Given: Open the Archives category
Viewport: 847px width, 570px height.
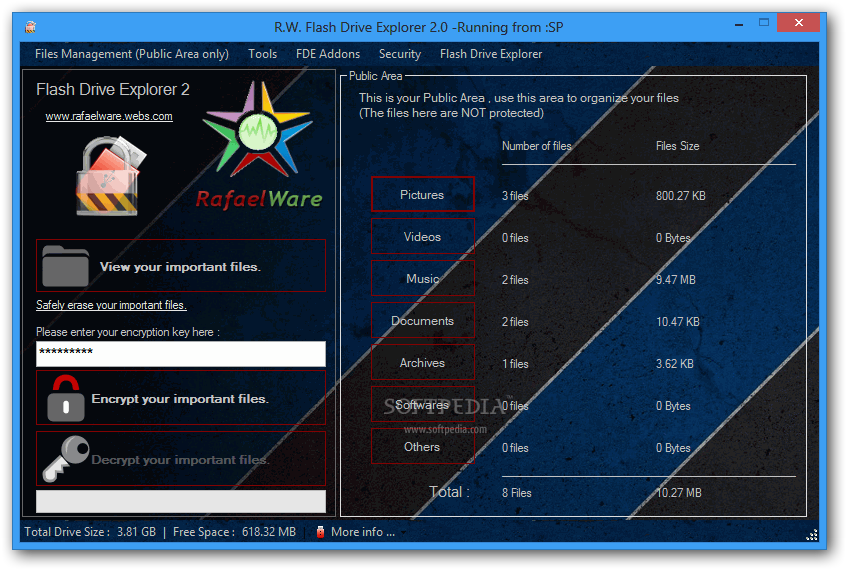Looking at the screenshot, I should 422,363.
